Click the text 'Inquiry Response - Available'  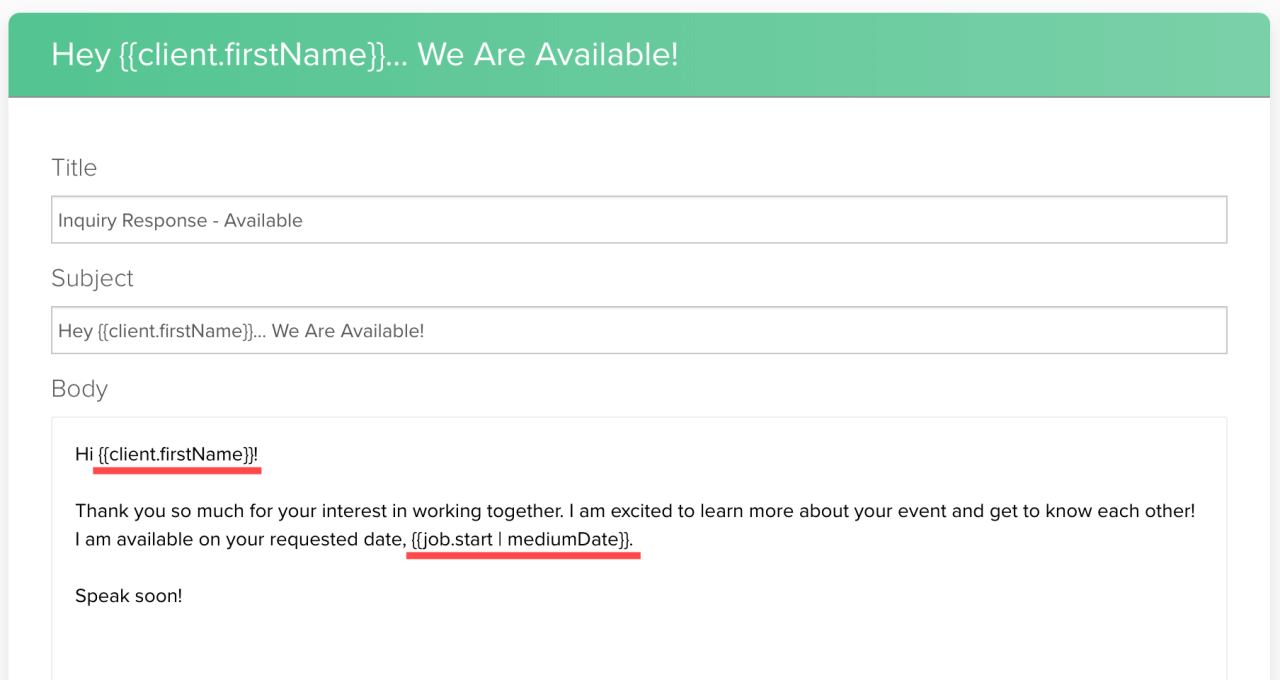point(181,220)
